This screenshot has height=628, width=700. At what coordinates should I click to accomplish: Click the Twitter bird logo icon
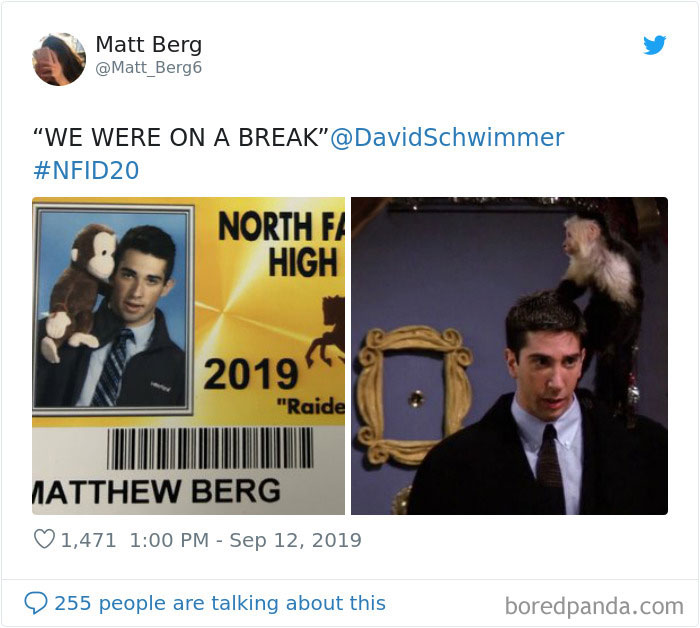(654, 45)
